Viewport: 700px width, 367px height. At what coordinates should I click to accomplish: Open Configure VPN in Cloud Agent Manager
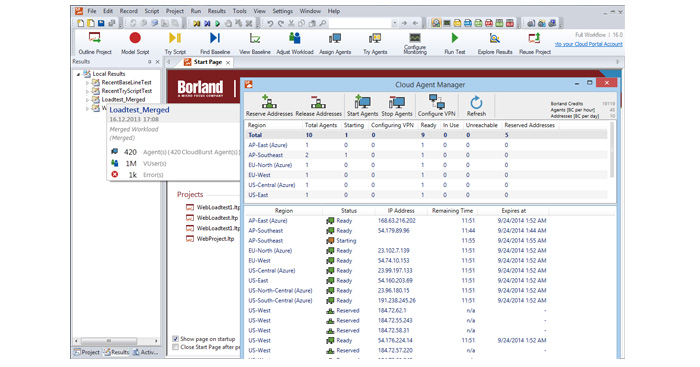436,105
